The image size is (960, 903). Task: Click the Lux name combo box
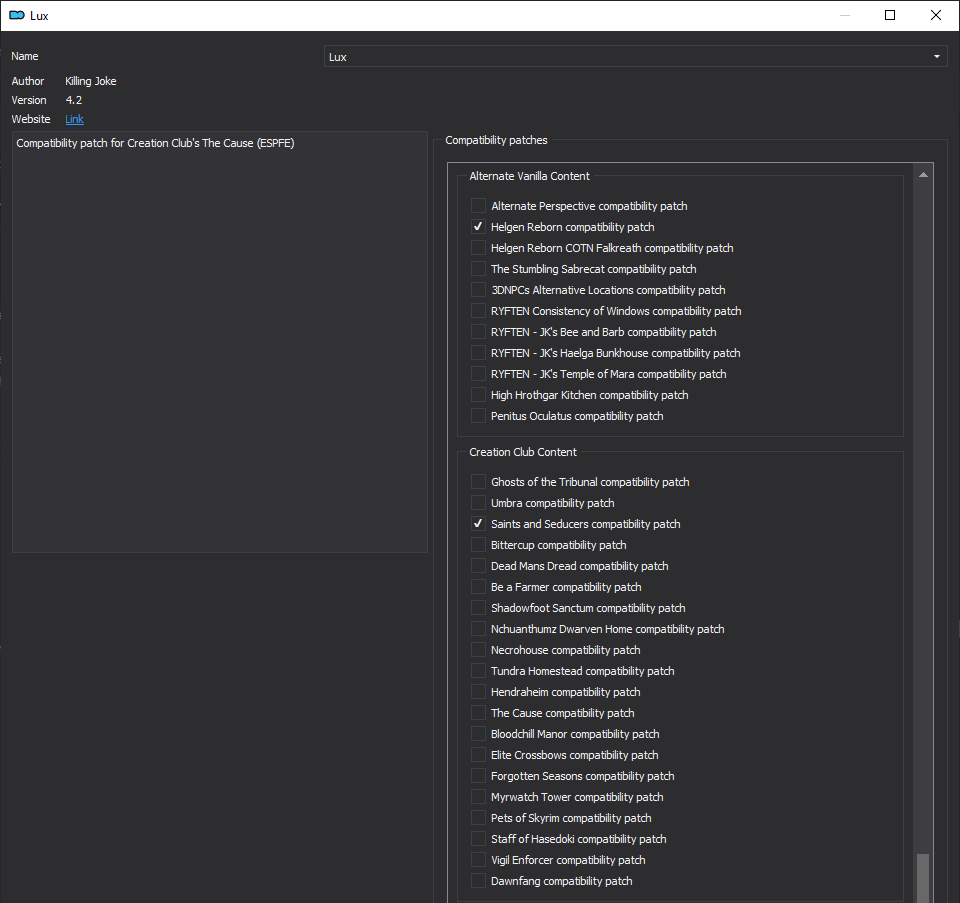point(636,56)
